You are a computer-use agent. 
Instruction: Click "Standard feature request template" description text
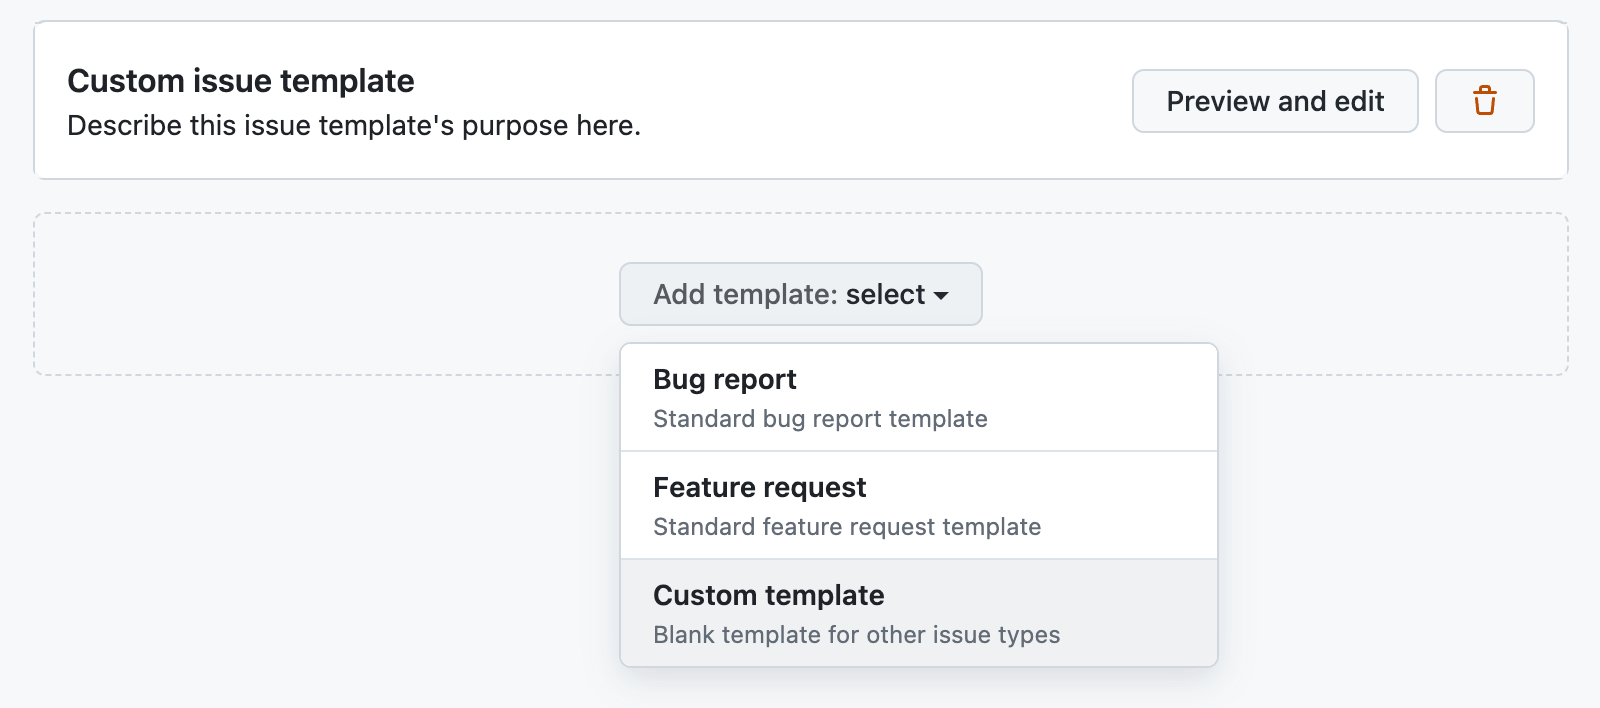click(x=847, y=527)
